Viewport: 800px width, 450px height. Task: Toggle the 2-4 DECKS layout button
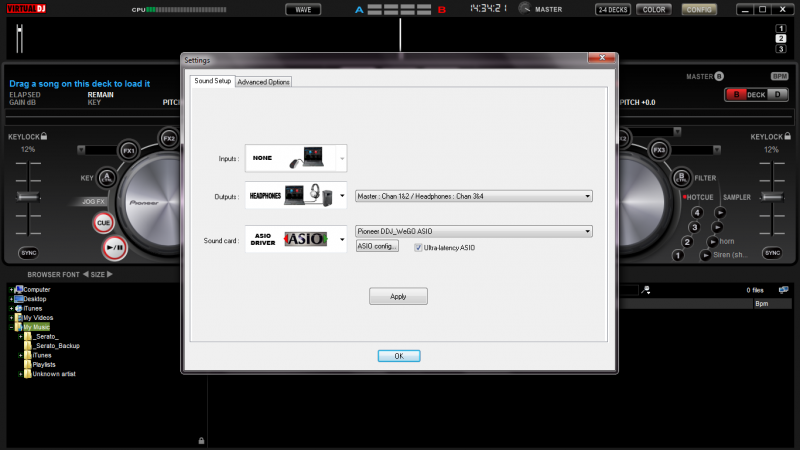coord(613,9)
